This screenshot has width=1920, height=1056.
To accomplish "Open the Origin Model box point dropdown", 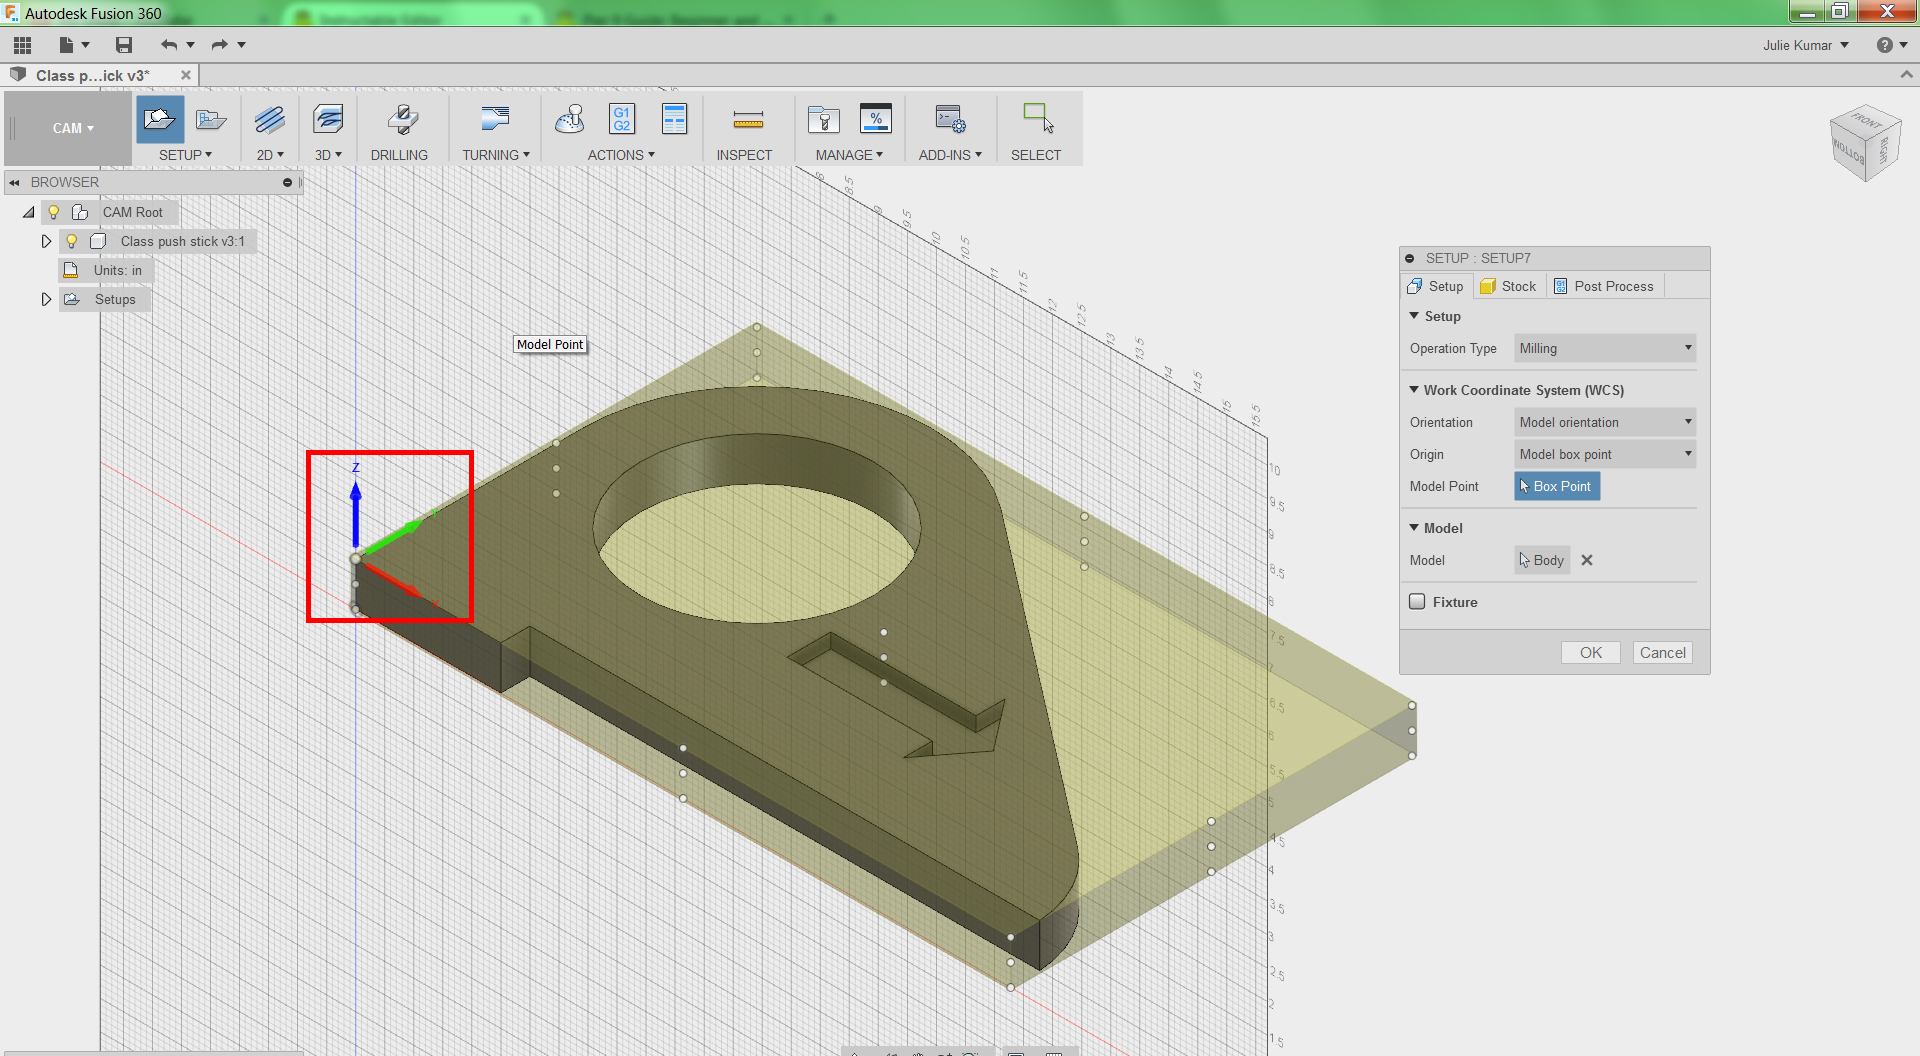I will pyautogui.click(x=1604, y=454).
